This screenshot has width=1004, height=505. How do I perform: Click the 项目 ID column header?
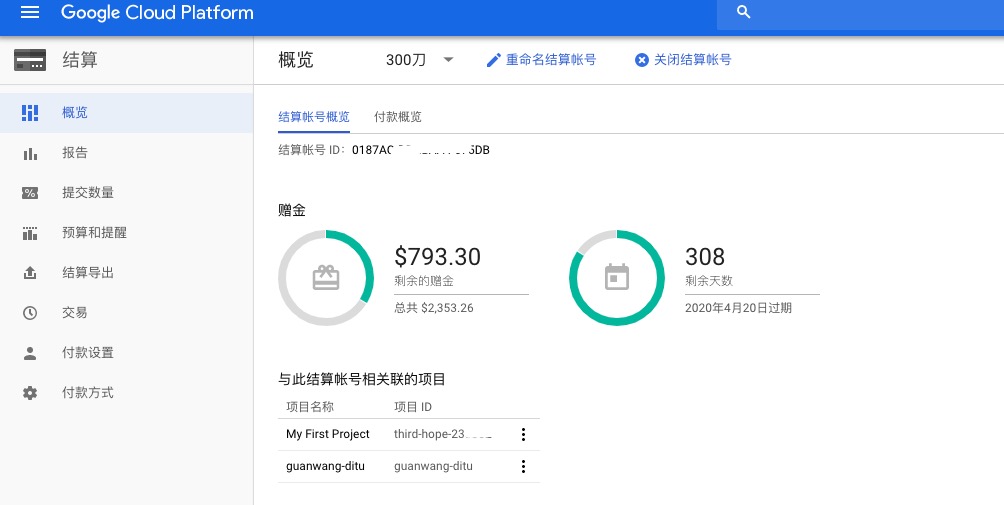(x=413, y=407)
